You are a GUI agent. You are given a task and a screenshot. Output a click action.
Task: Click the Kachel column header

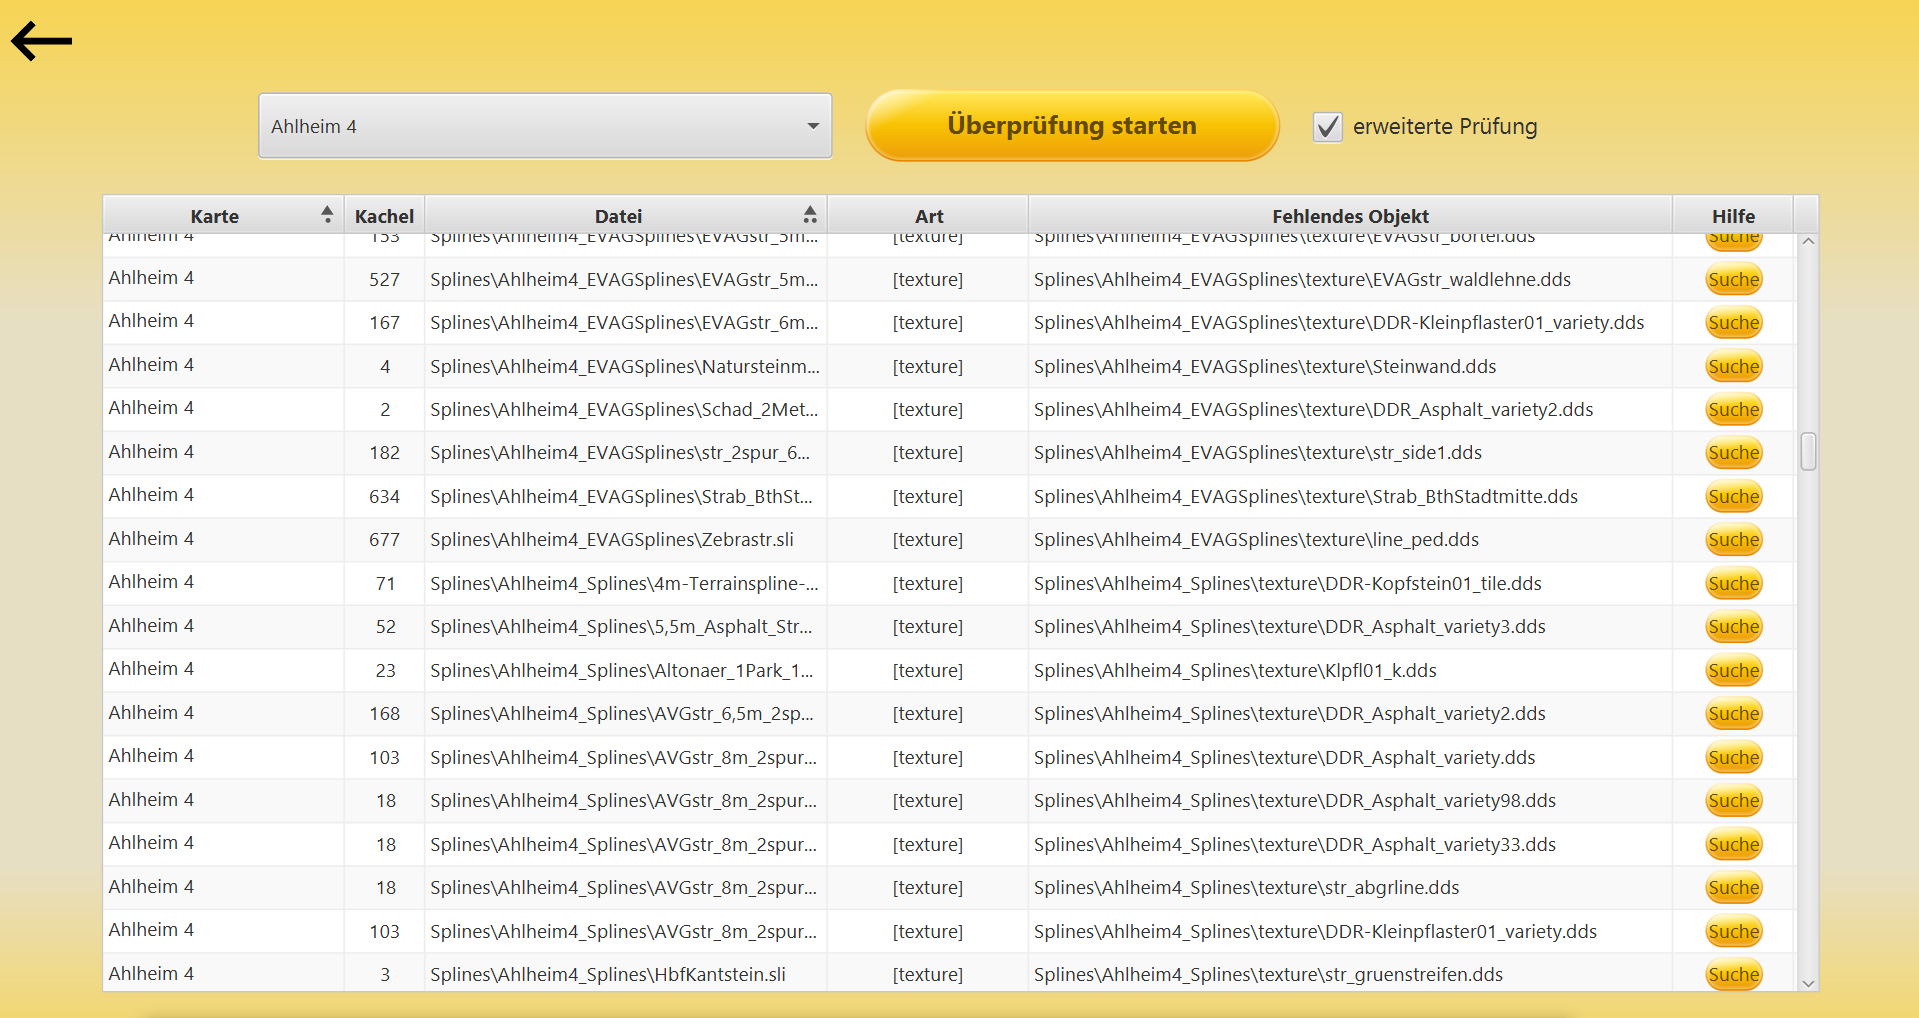click(x=384, y=216)
